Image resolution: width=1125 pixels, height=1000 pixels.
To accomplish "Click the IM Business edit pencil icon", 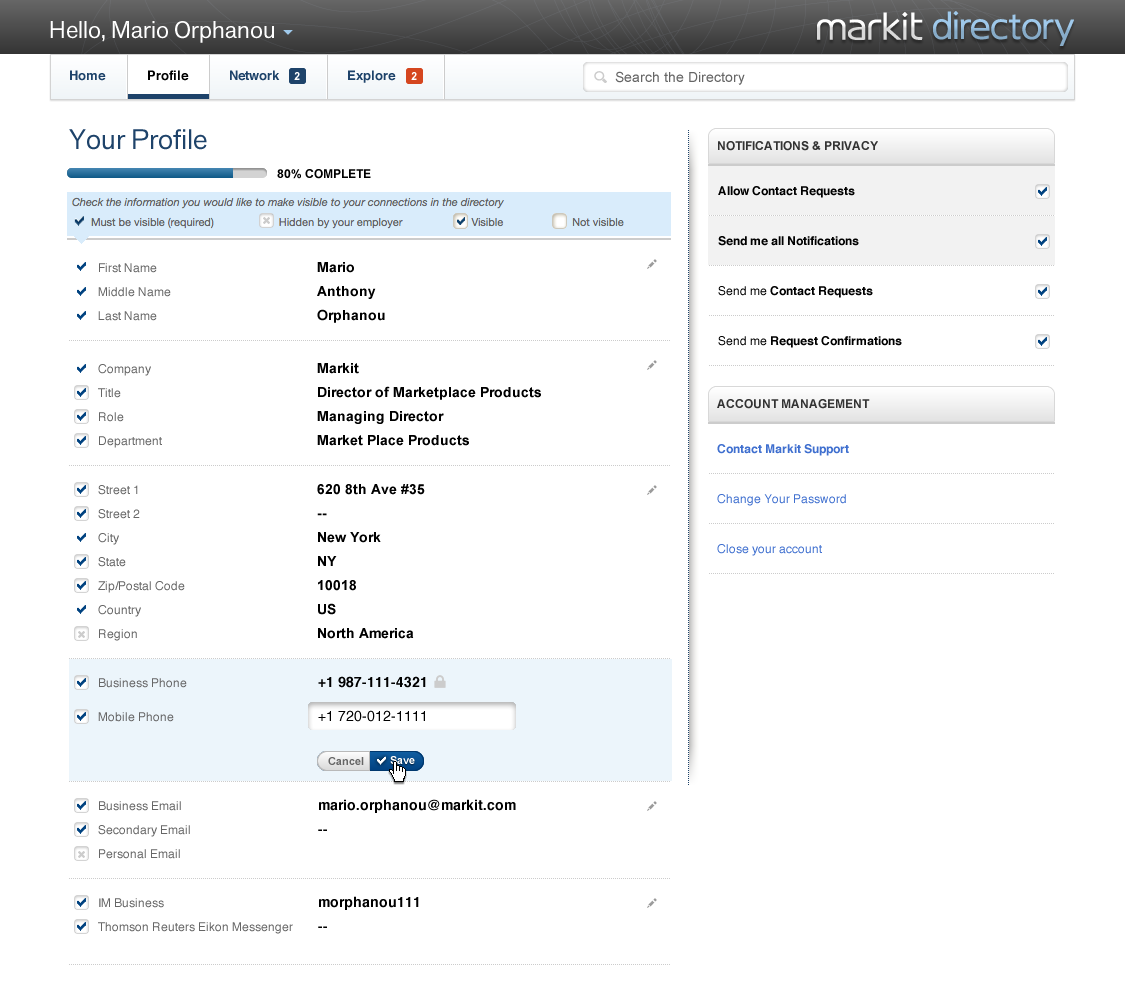I will 652,903.
